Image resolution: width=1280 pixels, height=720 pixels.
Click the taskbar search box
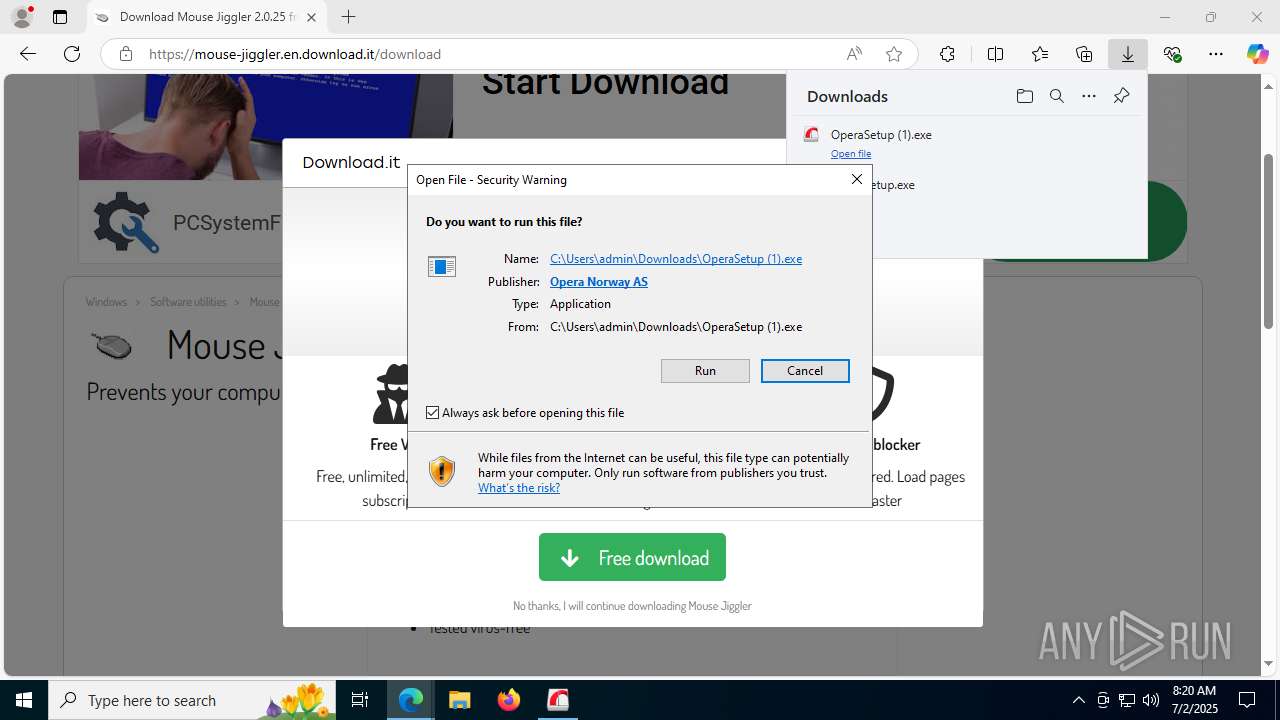192,700
